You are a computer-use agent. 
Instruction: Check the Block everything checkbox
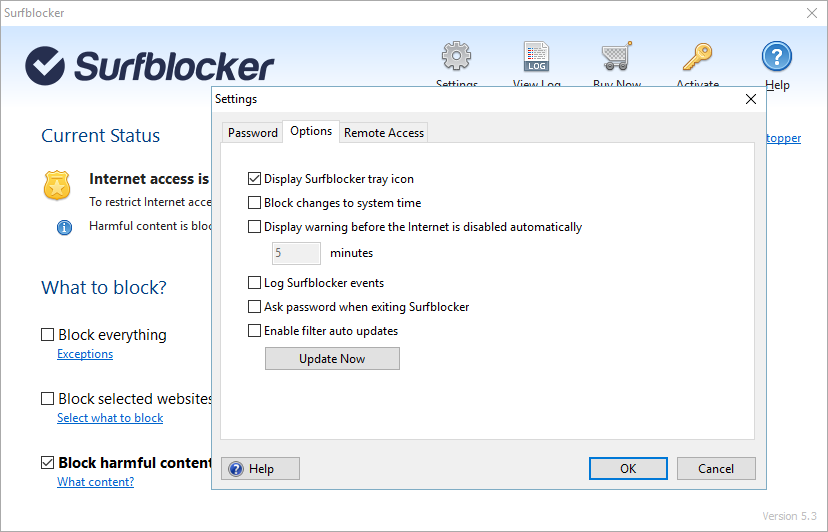click(x=48, y=335)
